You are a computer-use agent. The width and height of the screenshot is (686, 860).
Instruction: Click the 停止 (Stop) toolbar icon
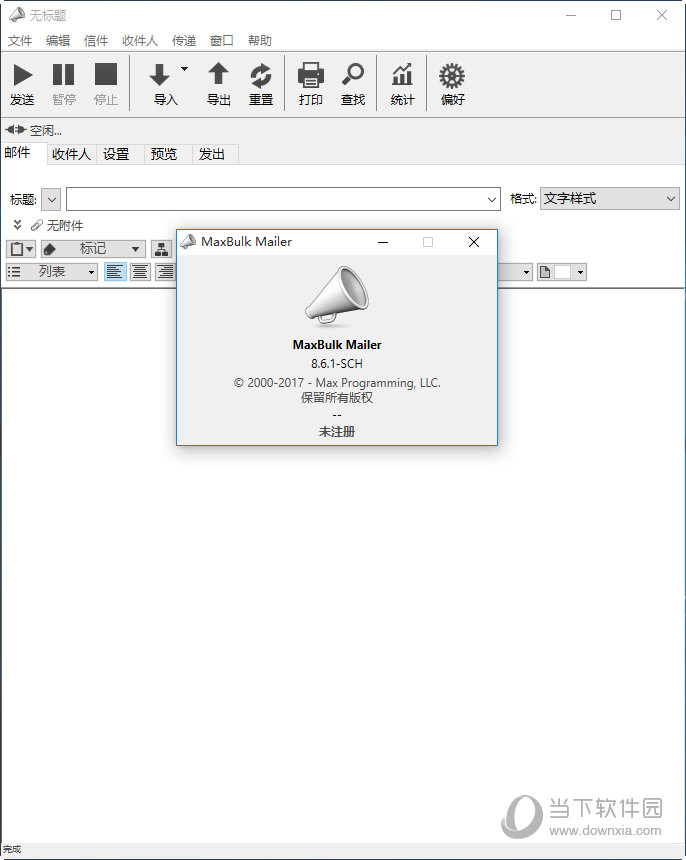coord(106,75)
